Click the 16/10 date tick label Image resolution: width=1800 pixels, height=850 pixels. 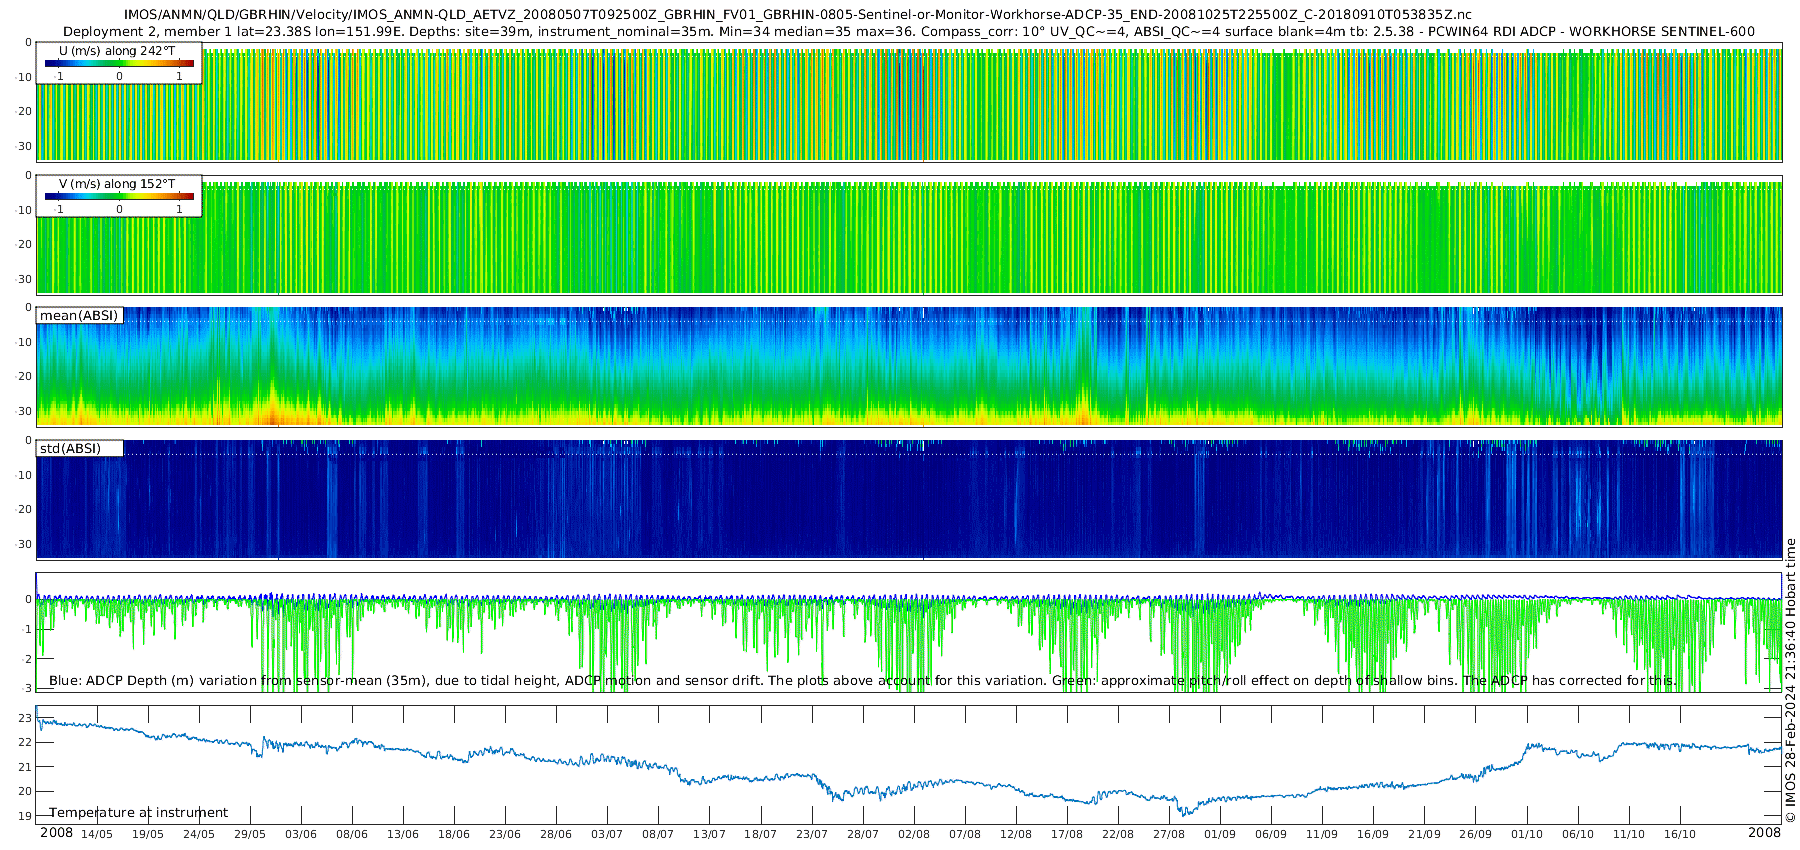[1680, 835]
